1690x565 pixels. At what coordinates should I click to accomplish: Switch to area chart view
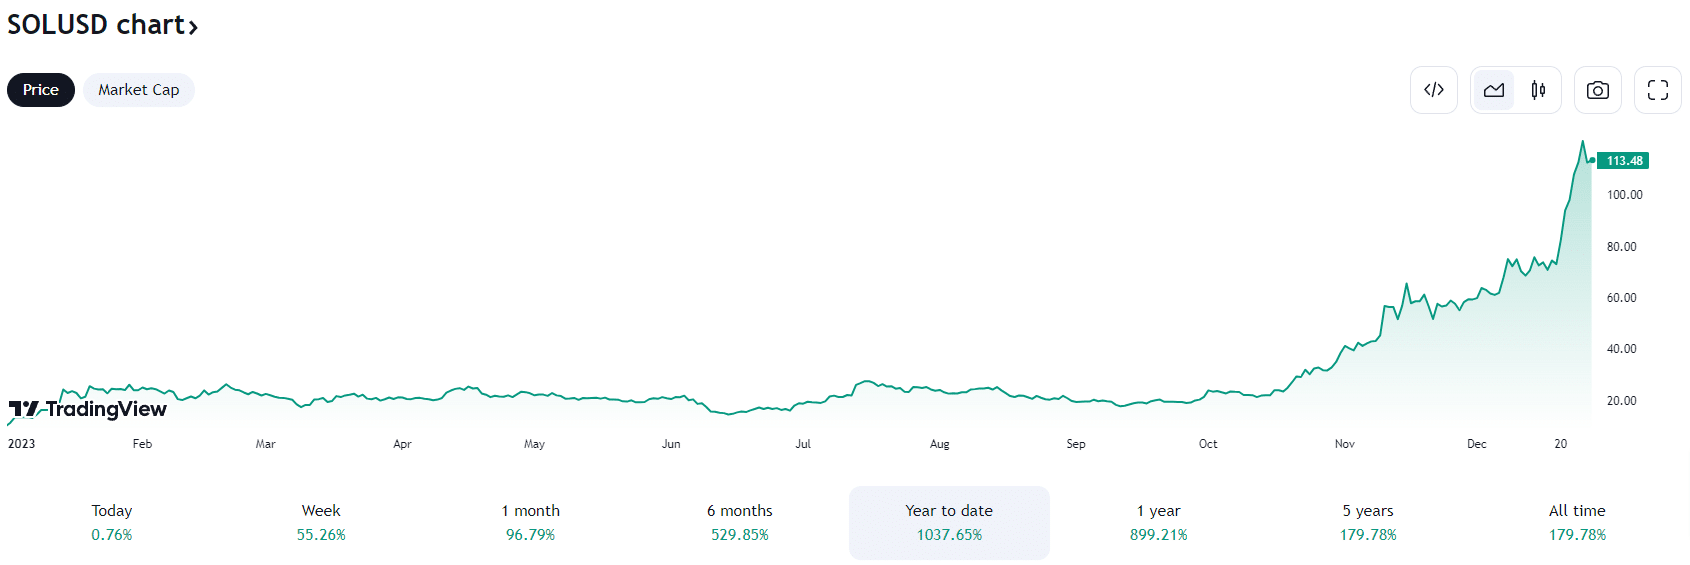point(1494,90)
